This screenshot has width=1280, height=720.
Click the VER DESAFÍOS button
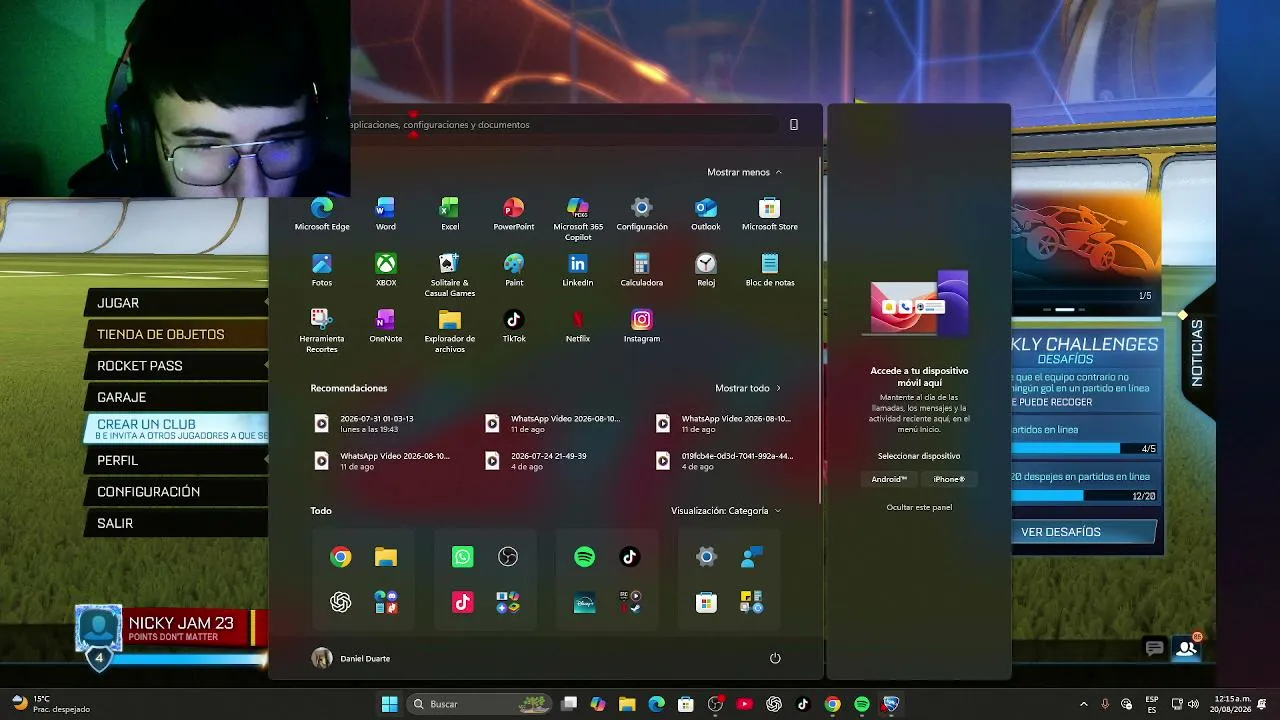tap(1083, 532)
